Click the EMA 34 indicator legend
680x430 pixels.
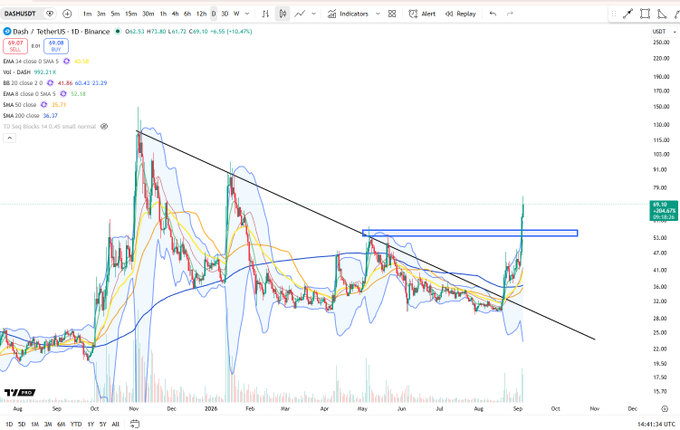[x=31, y=62]
